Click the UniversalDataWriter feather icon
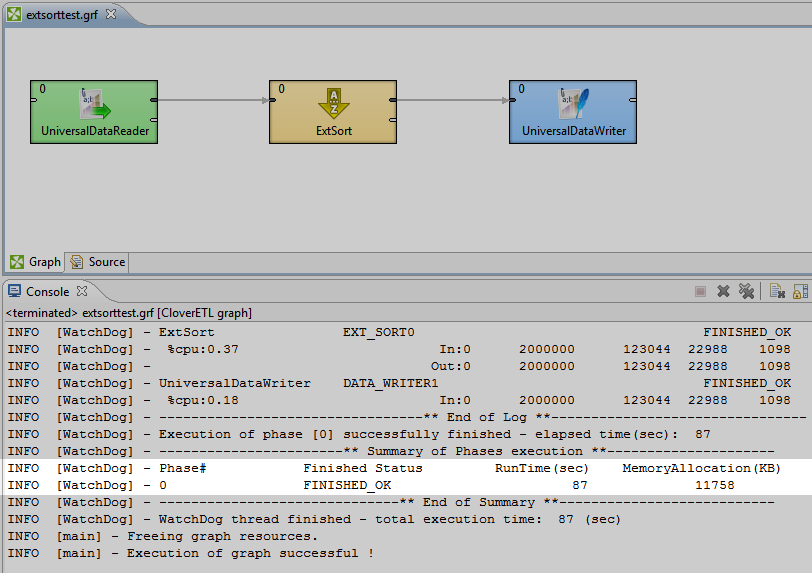 click(x=574, y=104)
